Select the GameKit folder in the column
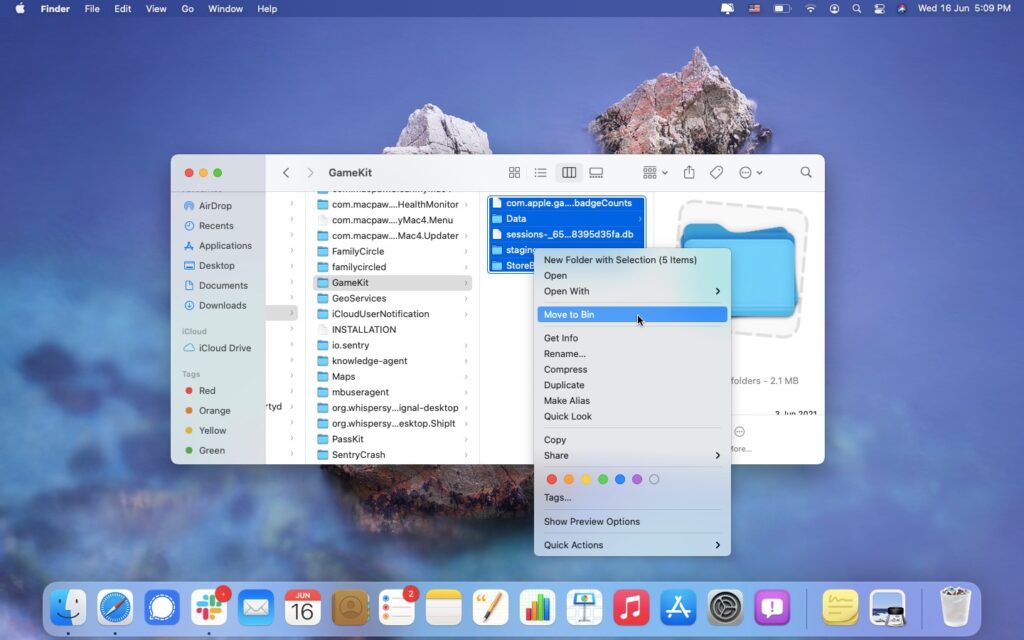Screen dimensions: 1024x640 pos(349,282)
